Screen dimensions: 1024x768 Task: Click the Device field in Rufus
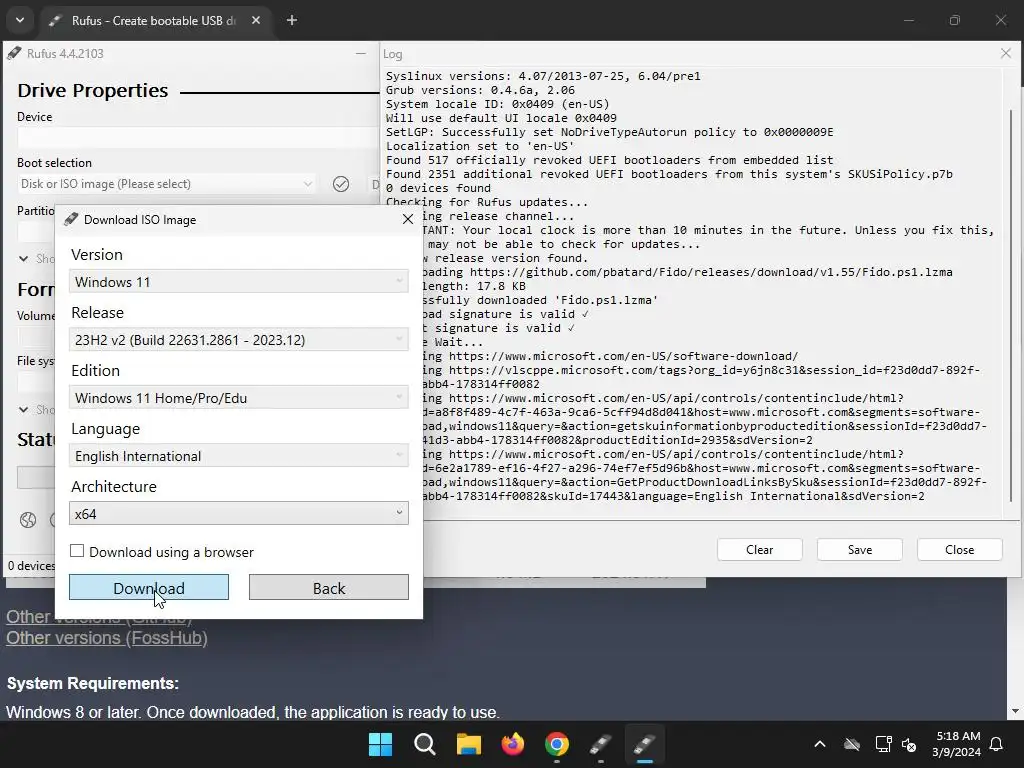198,138
